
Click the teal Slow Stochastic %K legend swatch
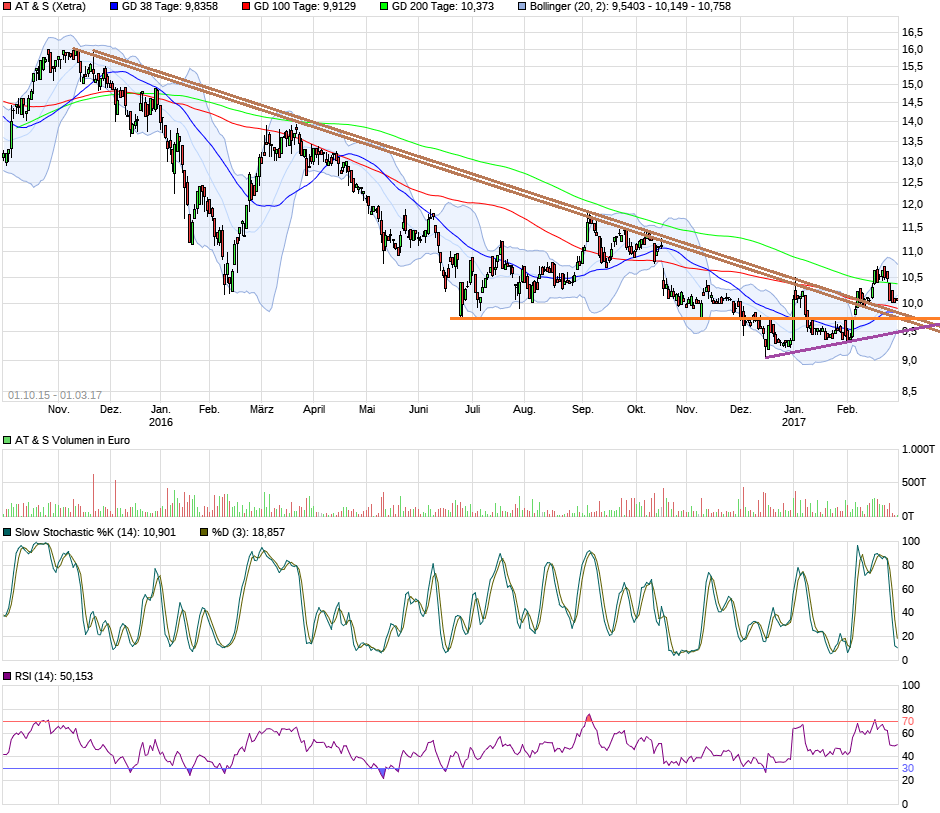click(x=7, y=532)
